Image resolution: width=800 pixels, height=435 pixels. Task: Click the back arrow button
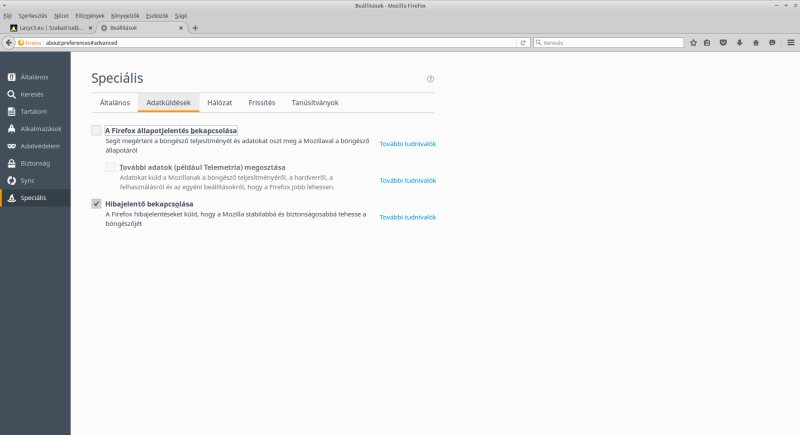tap(9, 43)
